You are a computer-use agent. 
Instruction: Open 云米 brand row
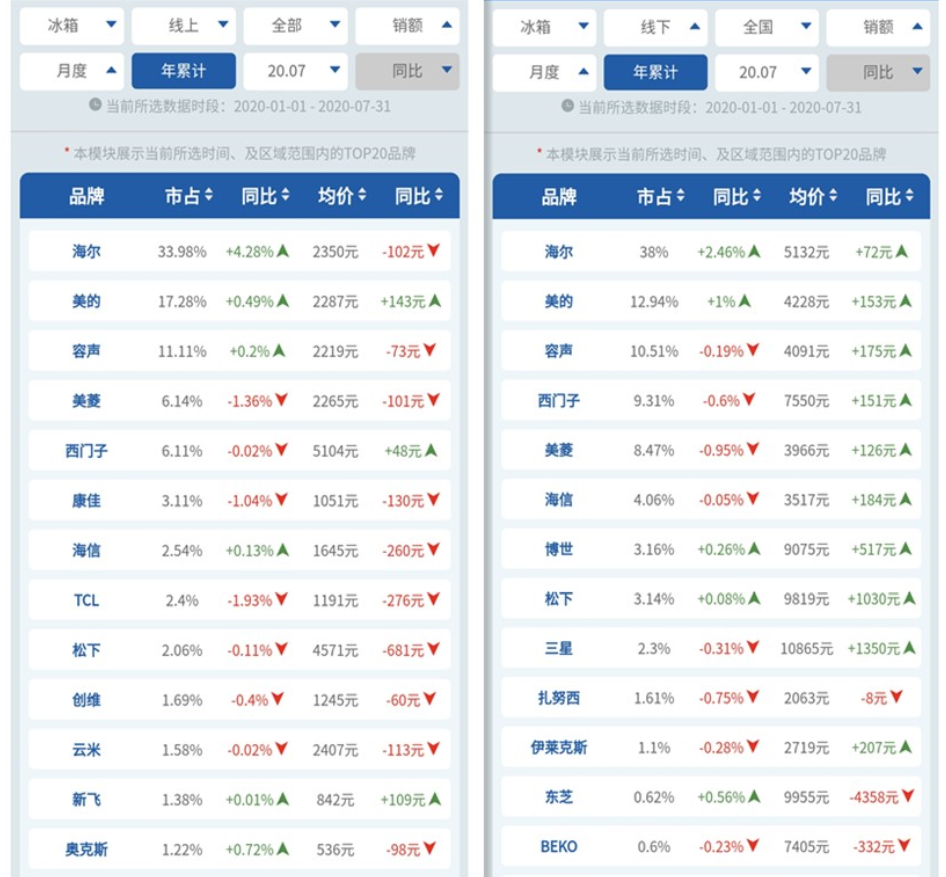click(240, 750)
